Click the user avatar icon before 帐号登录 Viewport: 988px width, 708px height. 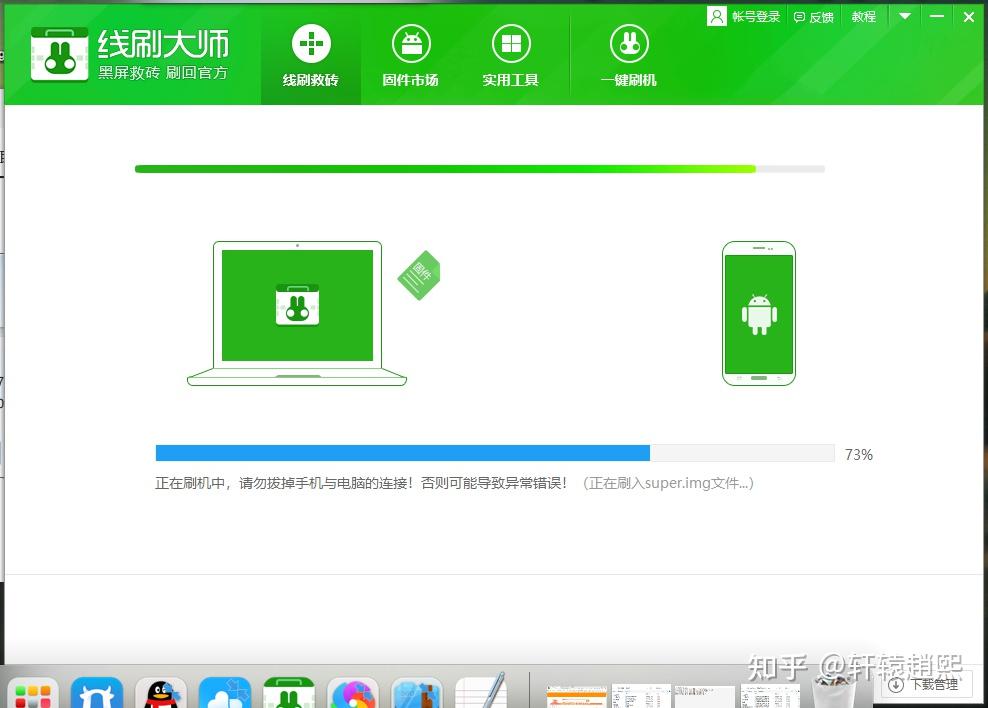[717, 16]
